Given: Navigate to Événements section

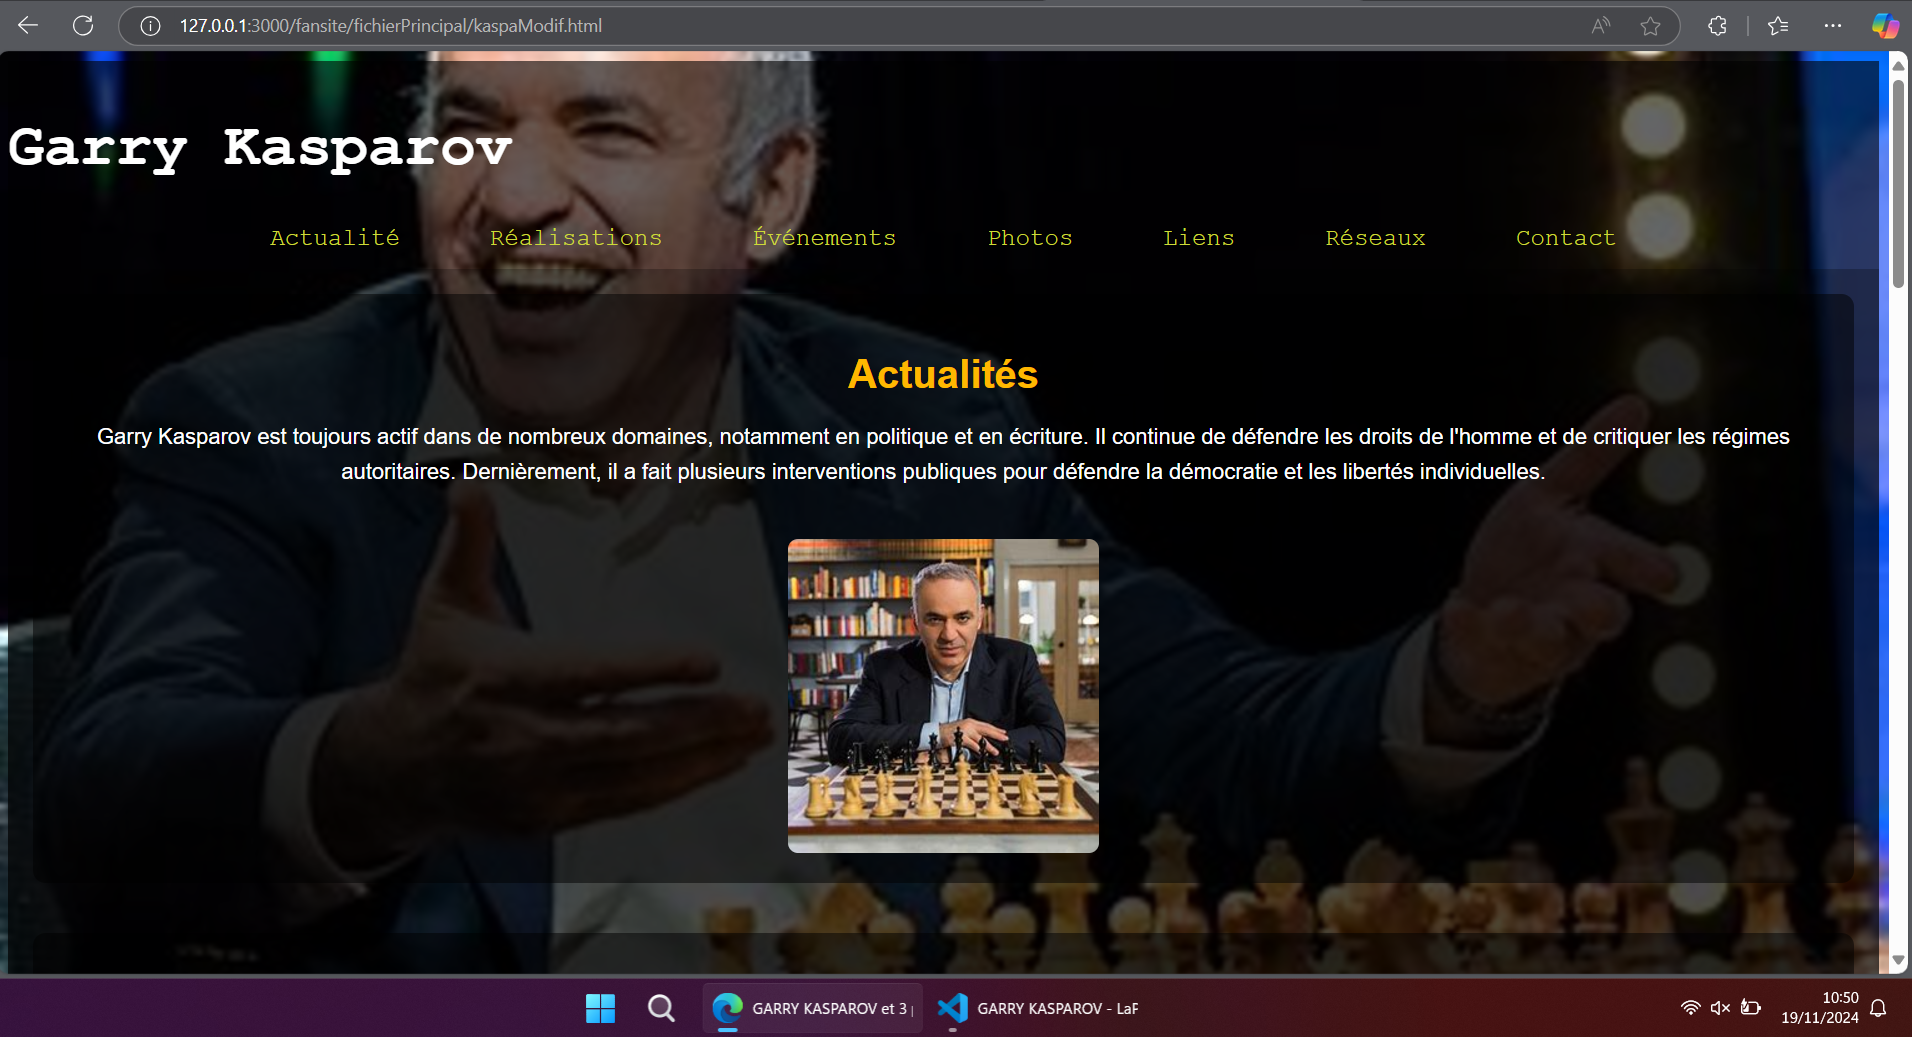Looking at the screenshot, I should pos(824,238).
